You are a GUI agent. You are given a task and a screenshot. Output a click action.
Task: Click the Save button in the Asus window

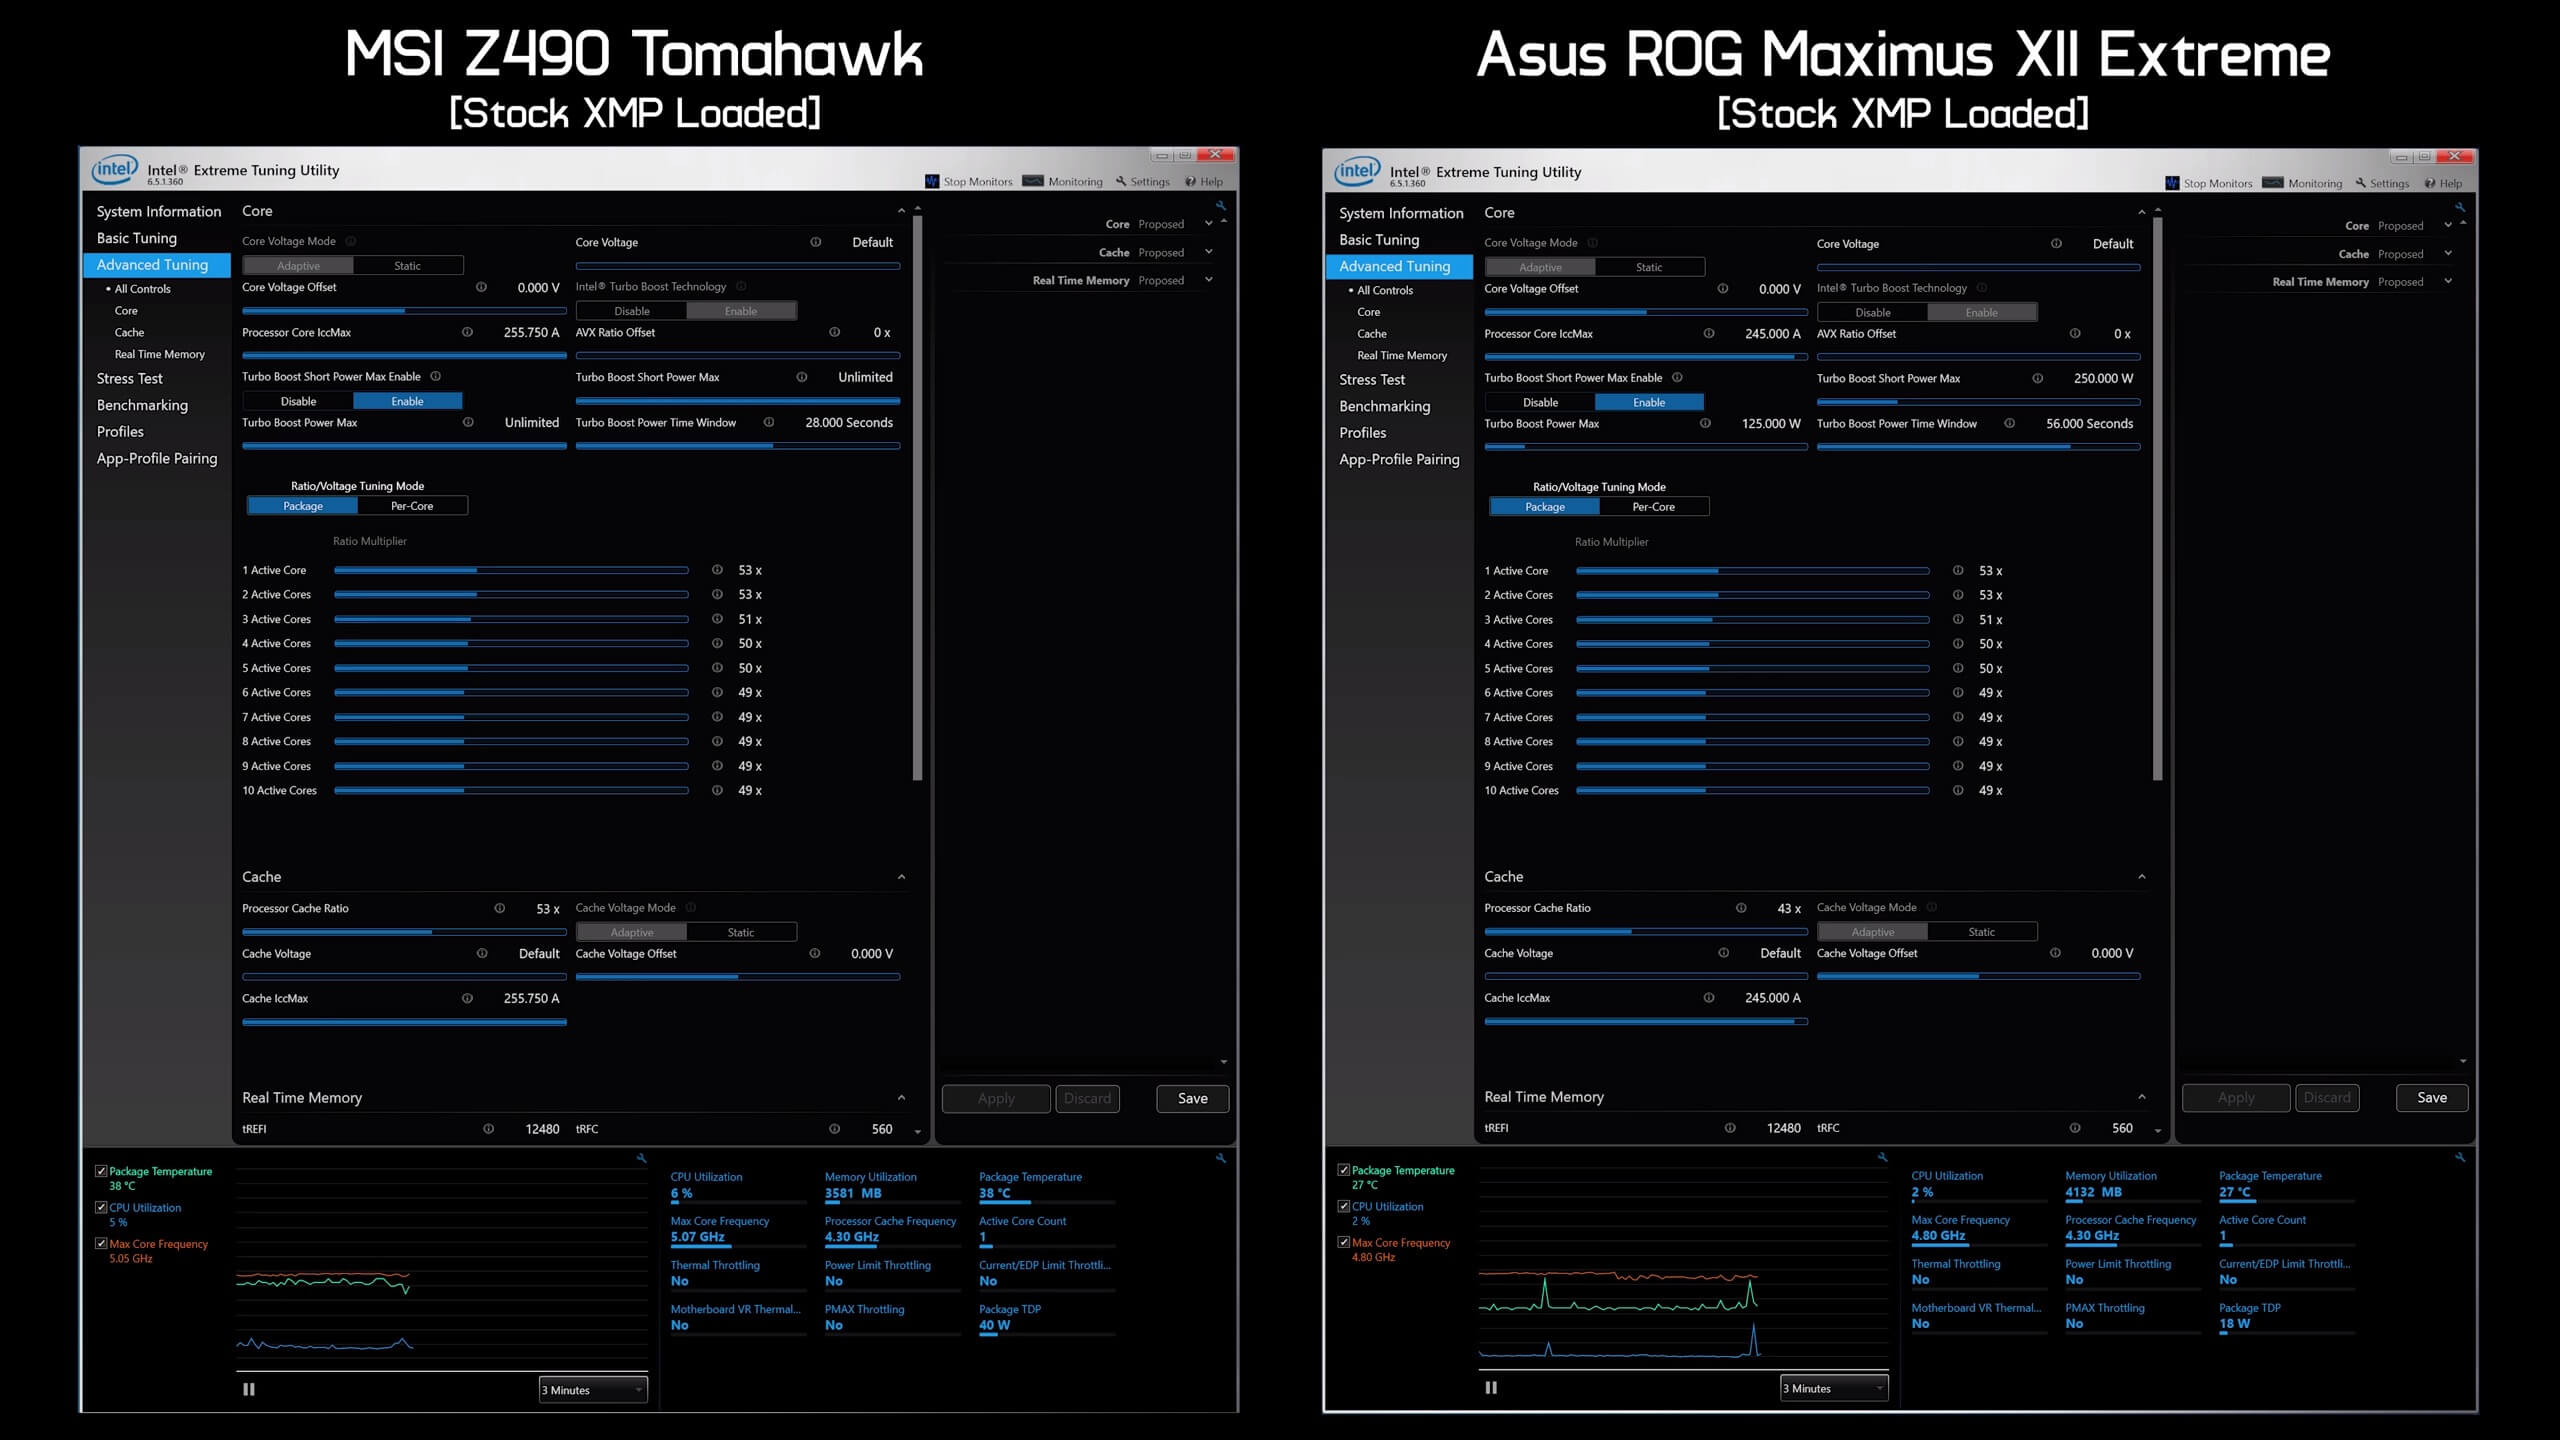2431,1097
